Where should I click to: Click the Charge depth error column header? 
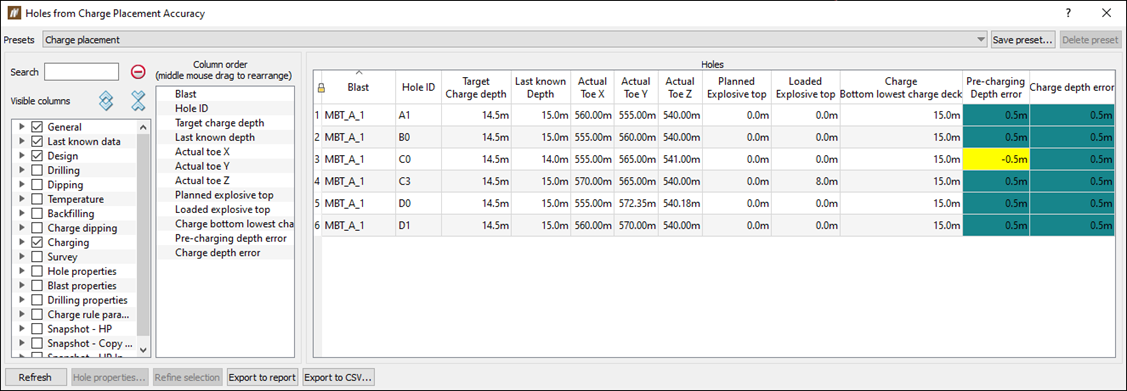[1072, 87]
